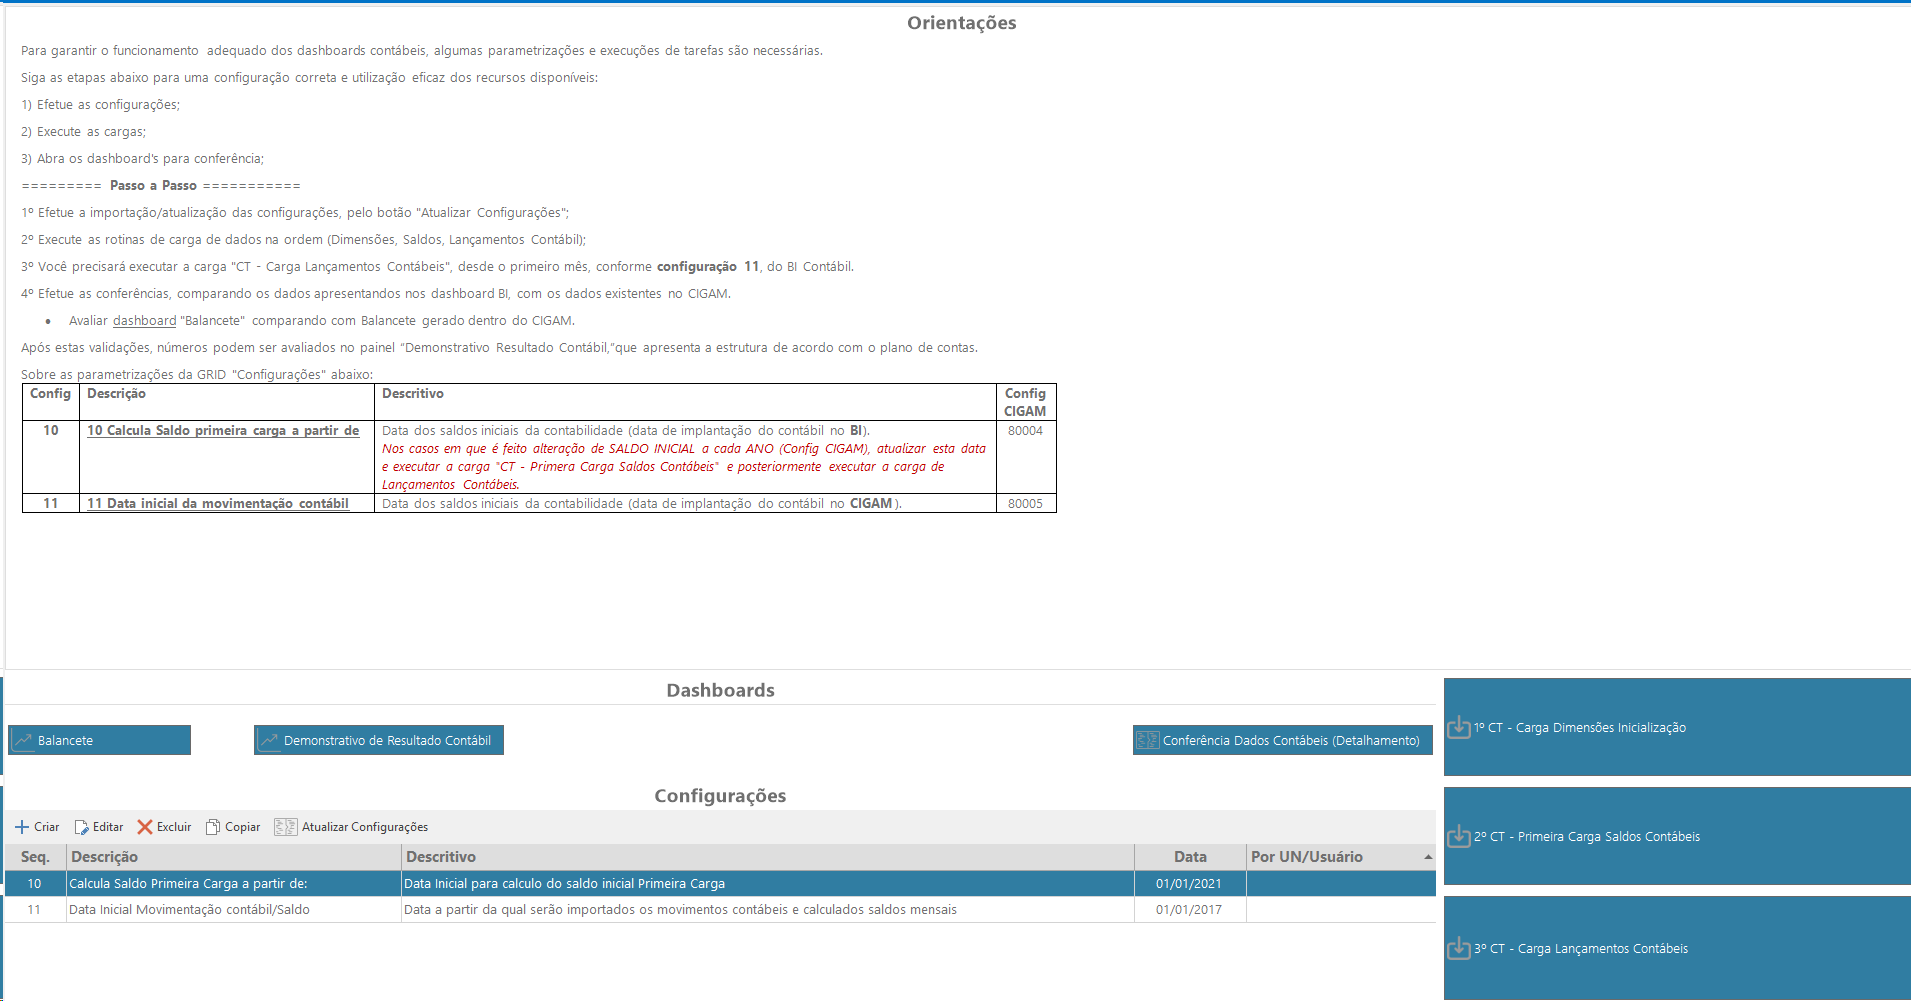Screen dimensions: 1911x1001
Task: Click the red Excluir X icon
Action: click(145, 827)
